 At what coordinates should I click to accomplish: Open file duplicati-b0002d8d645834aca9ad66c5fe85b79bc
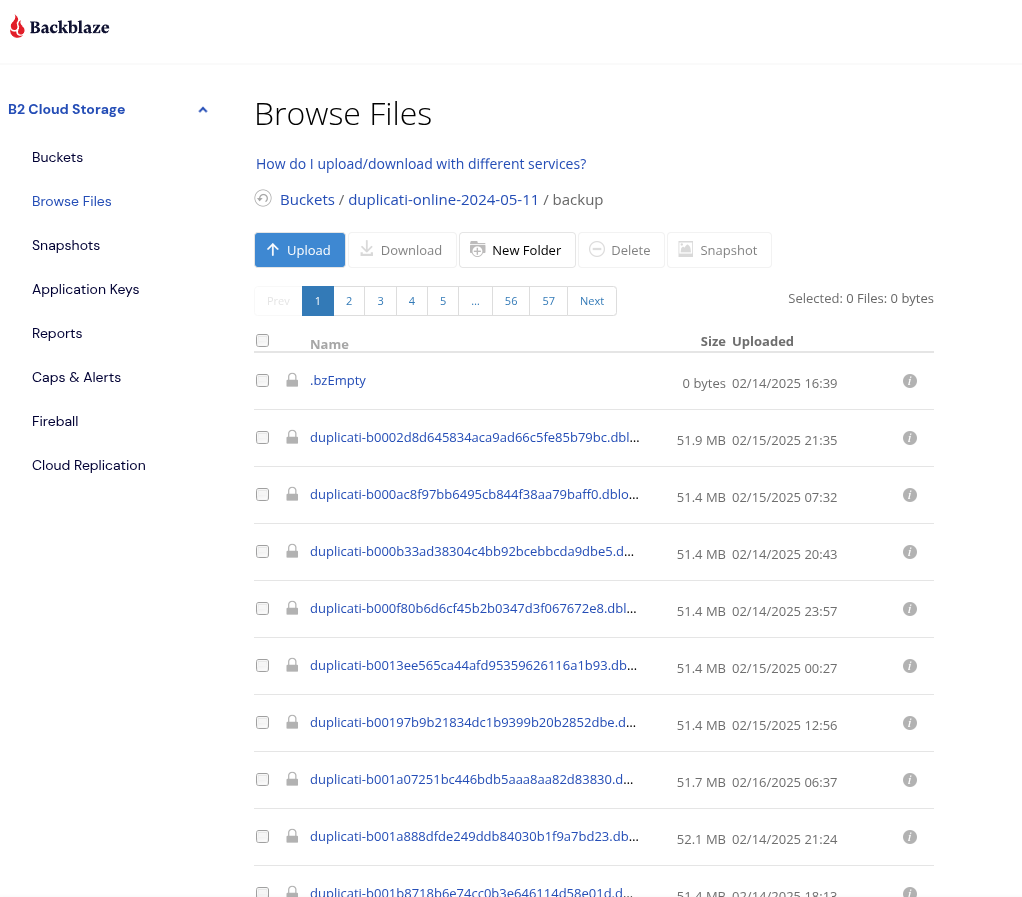[x=474, y=437]
